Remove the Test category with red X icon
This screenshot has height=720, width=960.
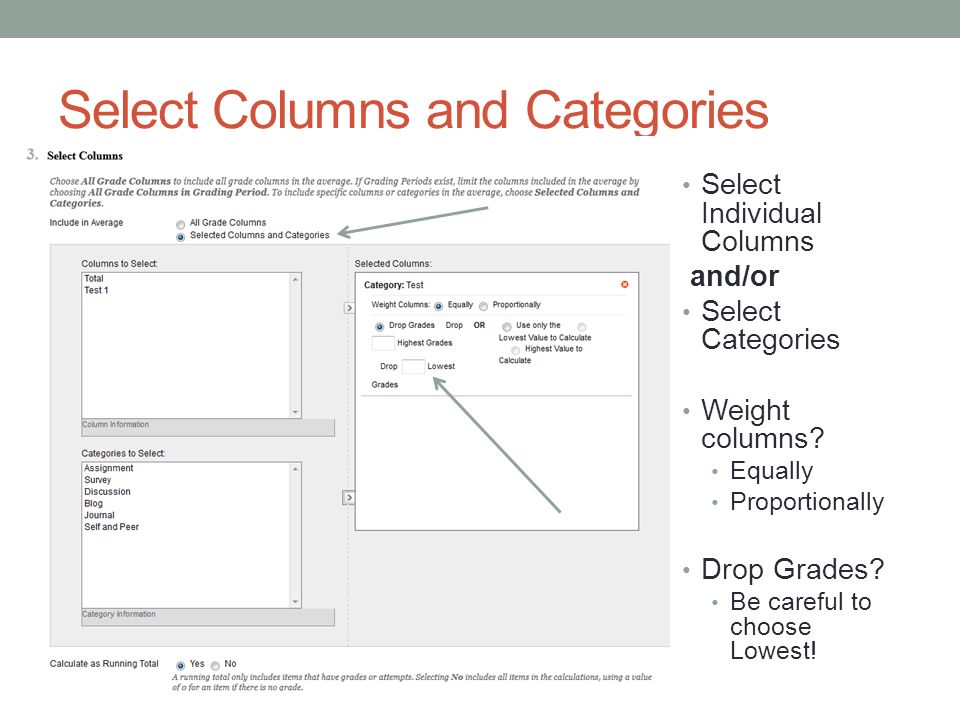click(x=624, y=284)
